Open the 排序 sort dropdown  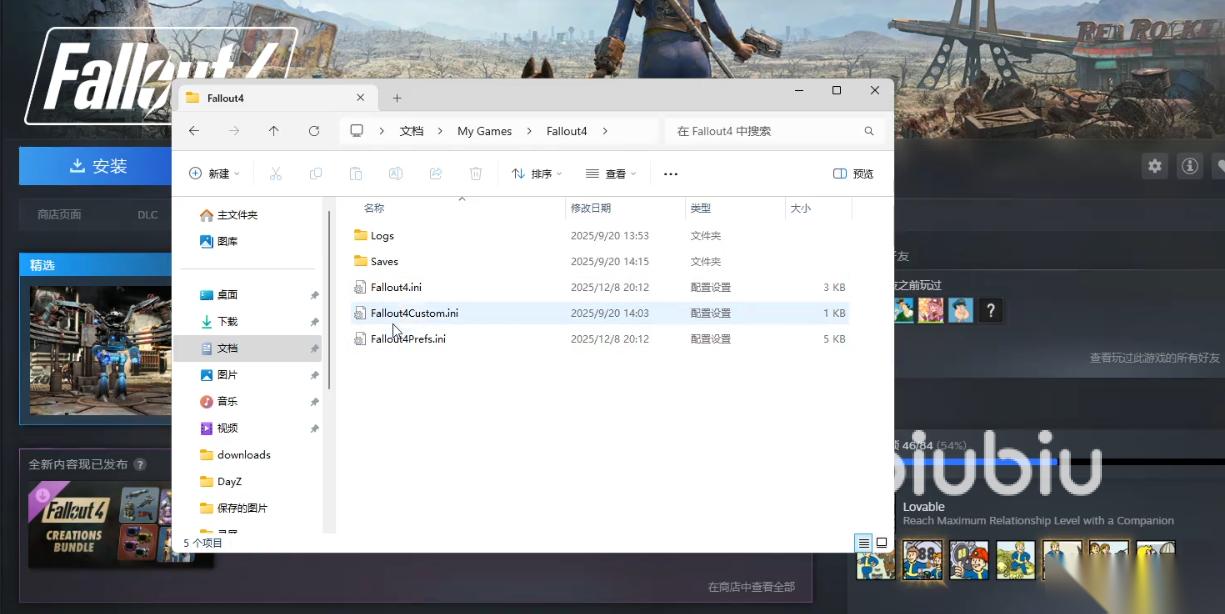[x=536, y=174]
